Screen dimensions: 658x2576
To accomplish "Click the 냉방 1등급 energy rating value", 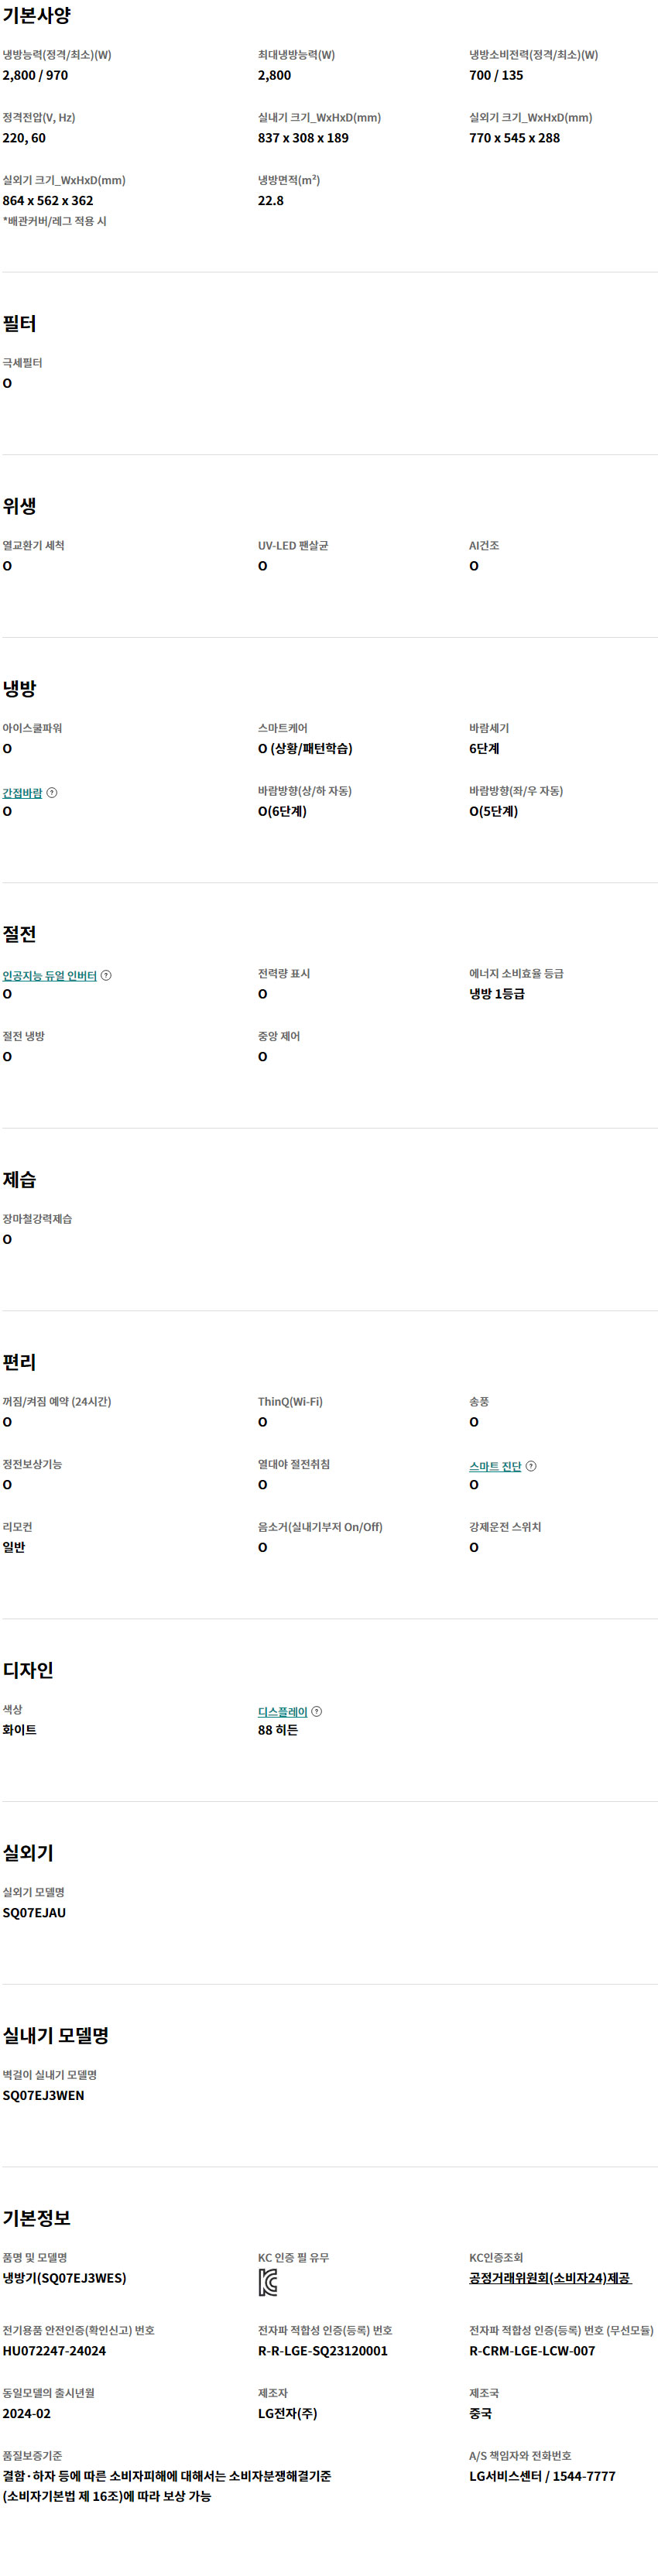I will click(x=497, y=994).
